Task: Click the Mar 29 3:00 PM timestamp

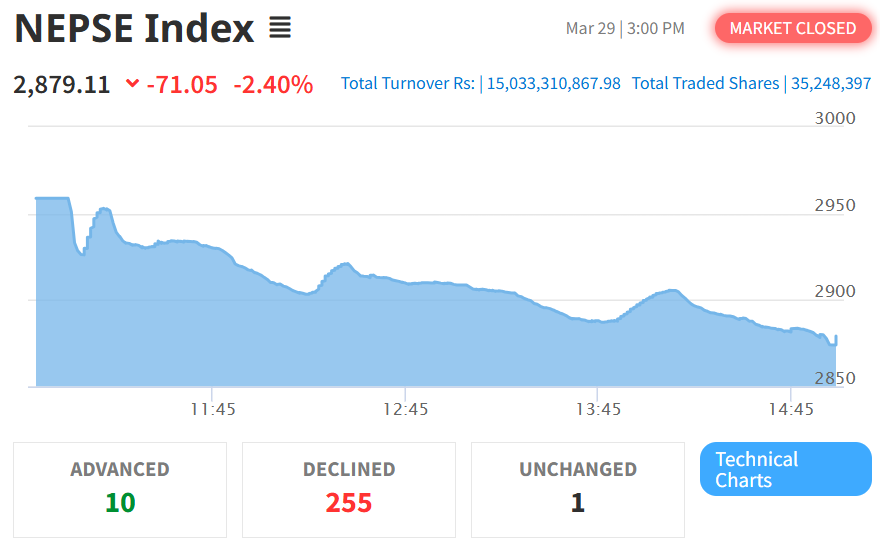Action: pos(625,28)
